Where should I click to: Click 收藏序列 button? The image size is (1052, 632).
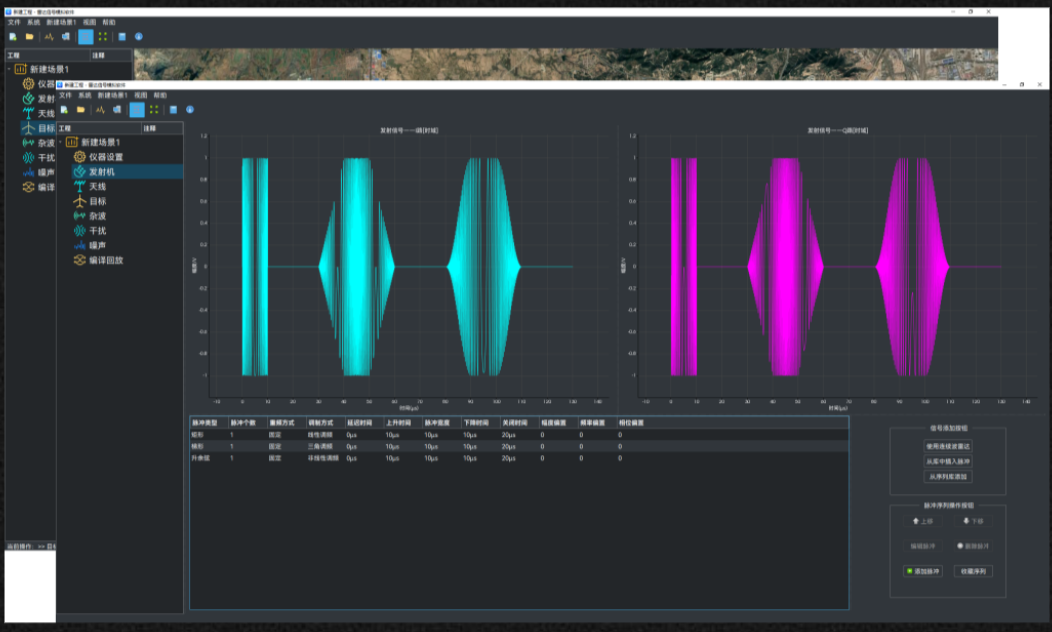pos(973,572)
